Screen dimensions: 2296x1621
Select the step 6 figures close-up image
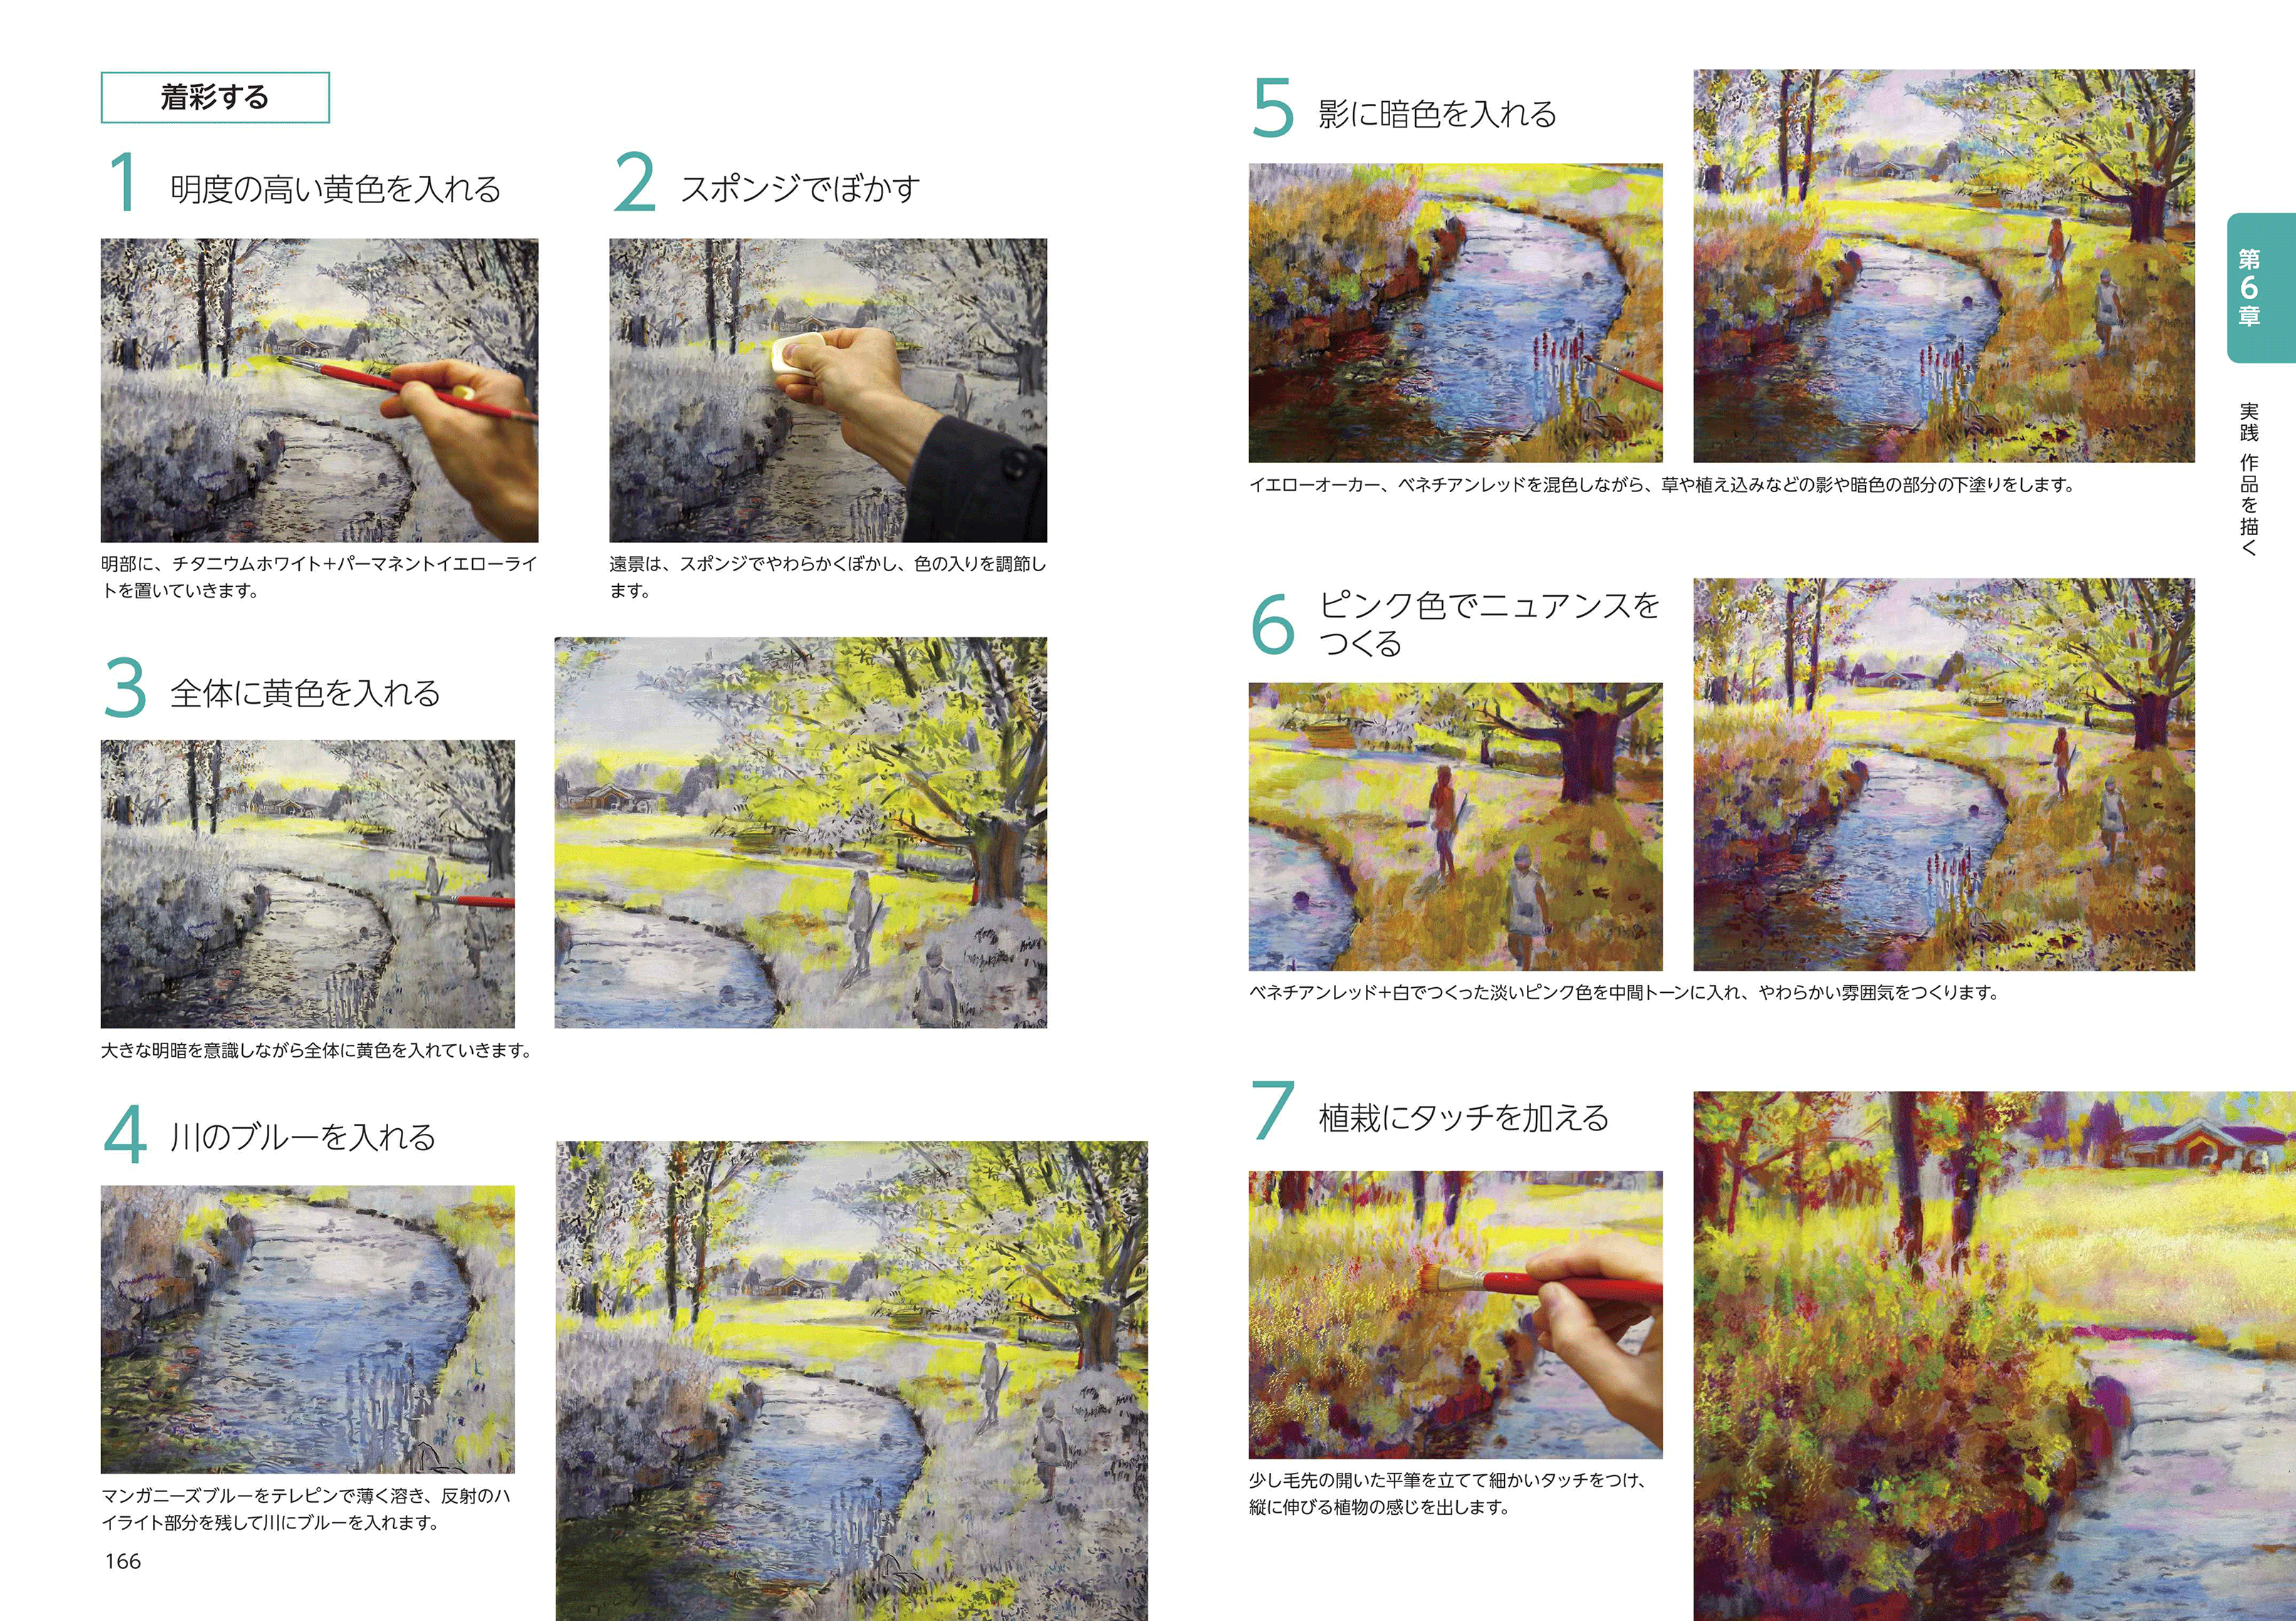[1456, 826]
